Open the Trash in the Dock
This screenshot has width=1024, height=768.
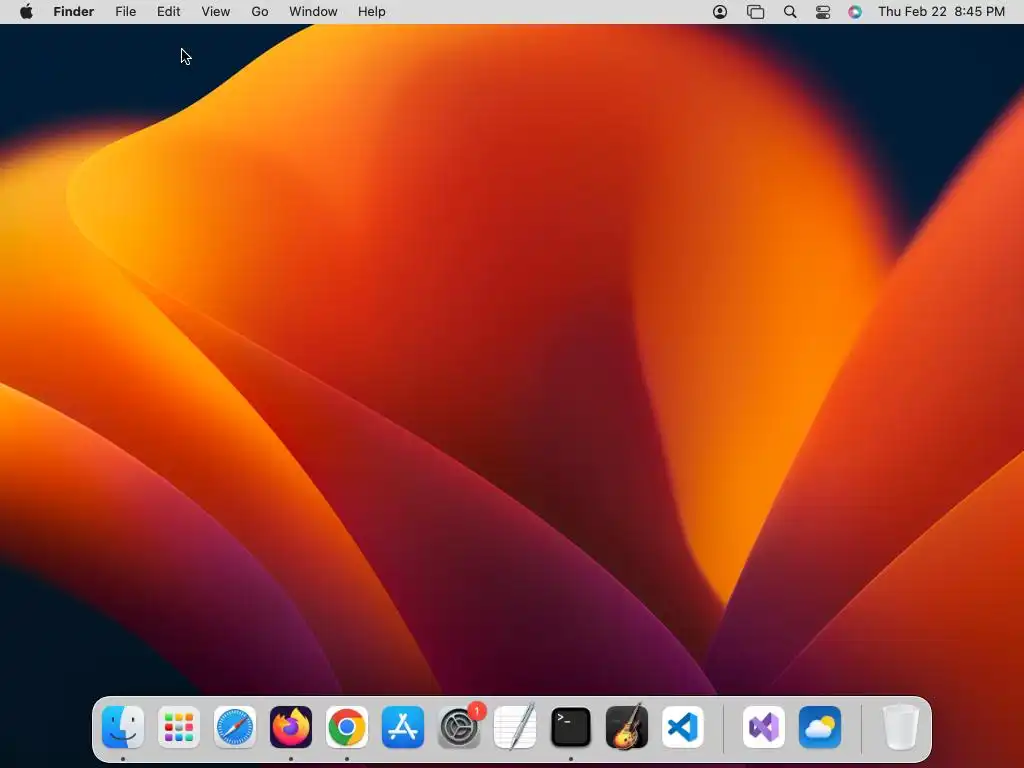coord(901,727)
